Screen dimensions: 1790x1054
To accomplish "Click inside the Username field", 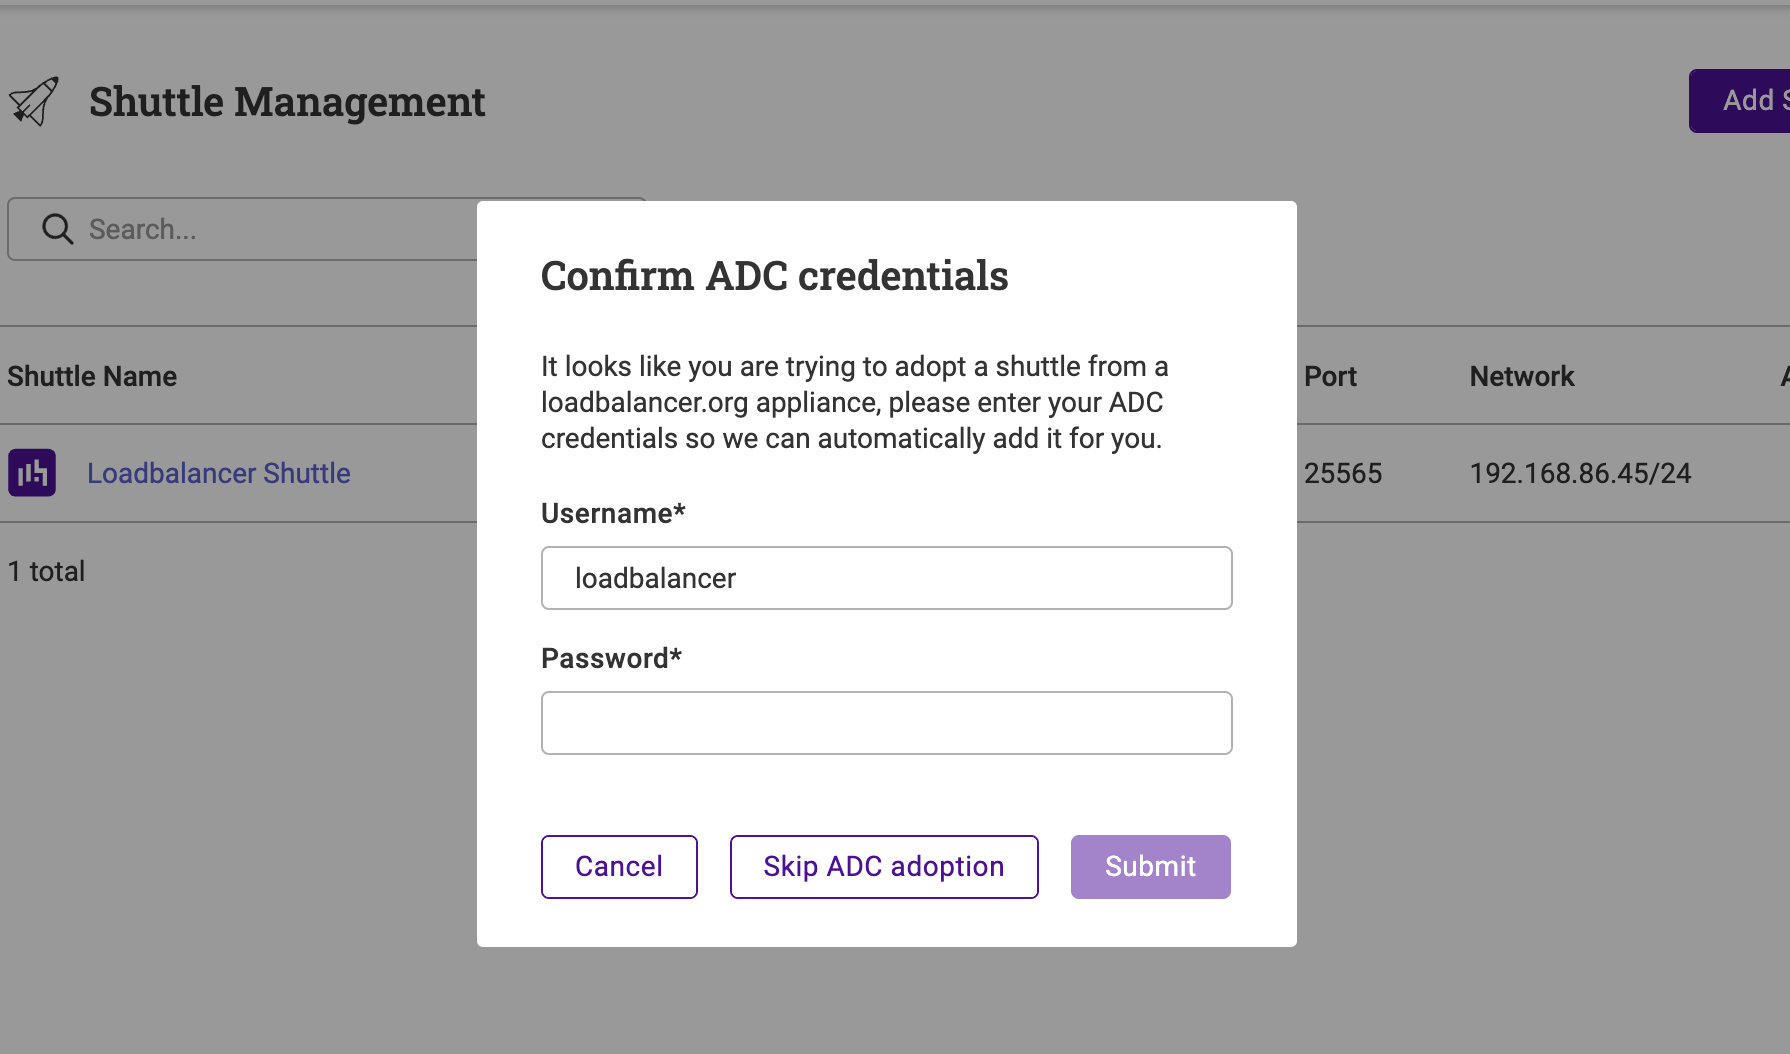I will [886, 578].
